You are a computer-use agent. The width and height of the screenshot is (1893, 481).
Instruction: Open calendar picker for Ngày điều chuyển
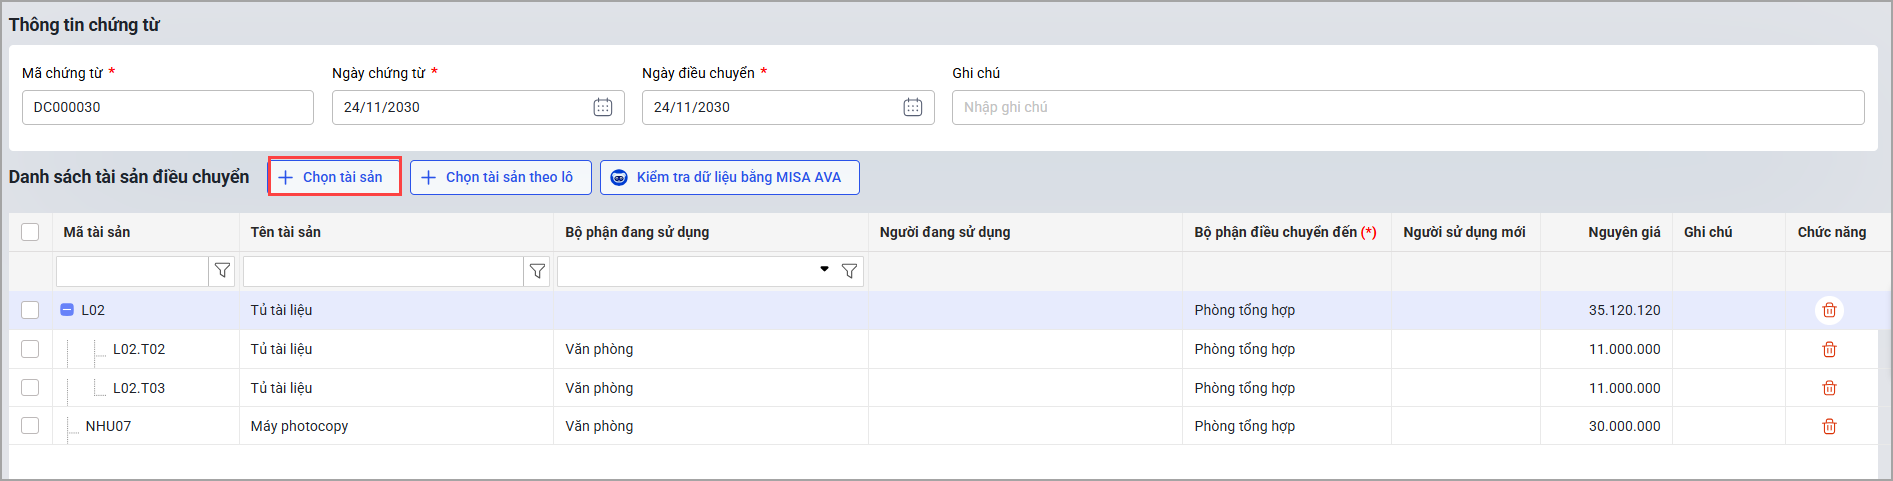[x=912, y=107]
